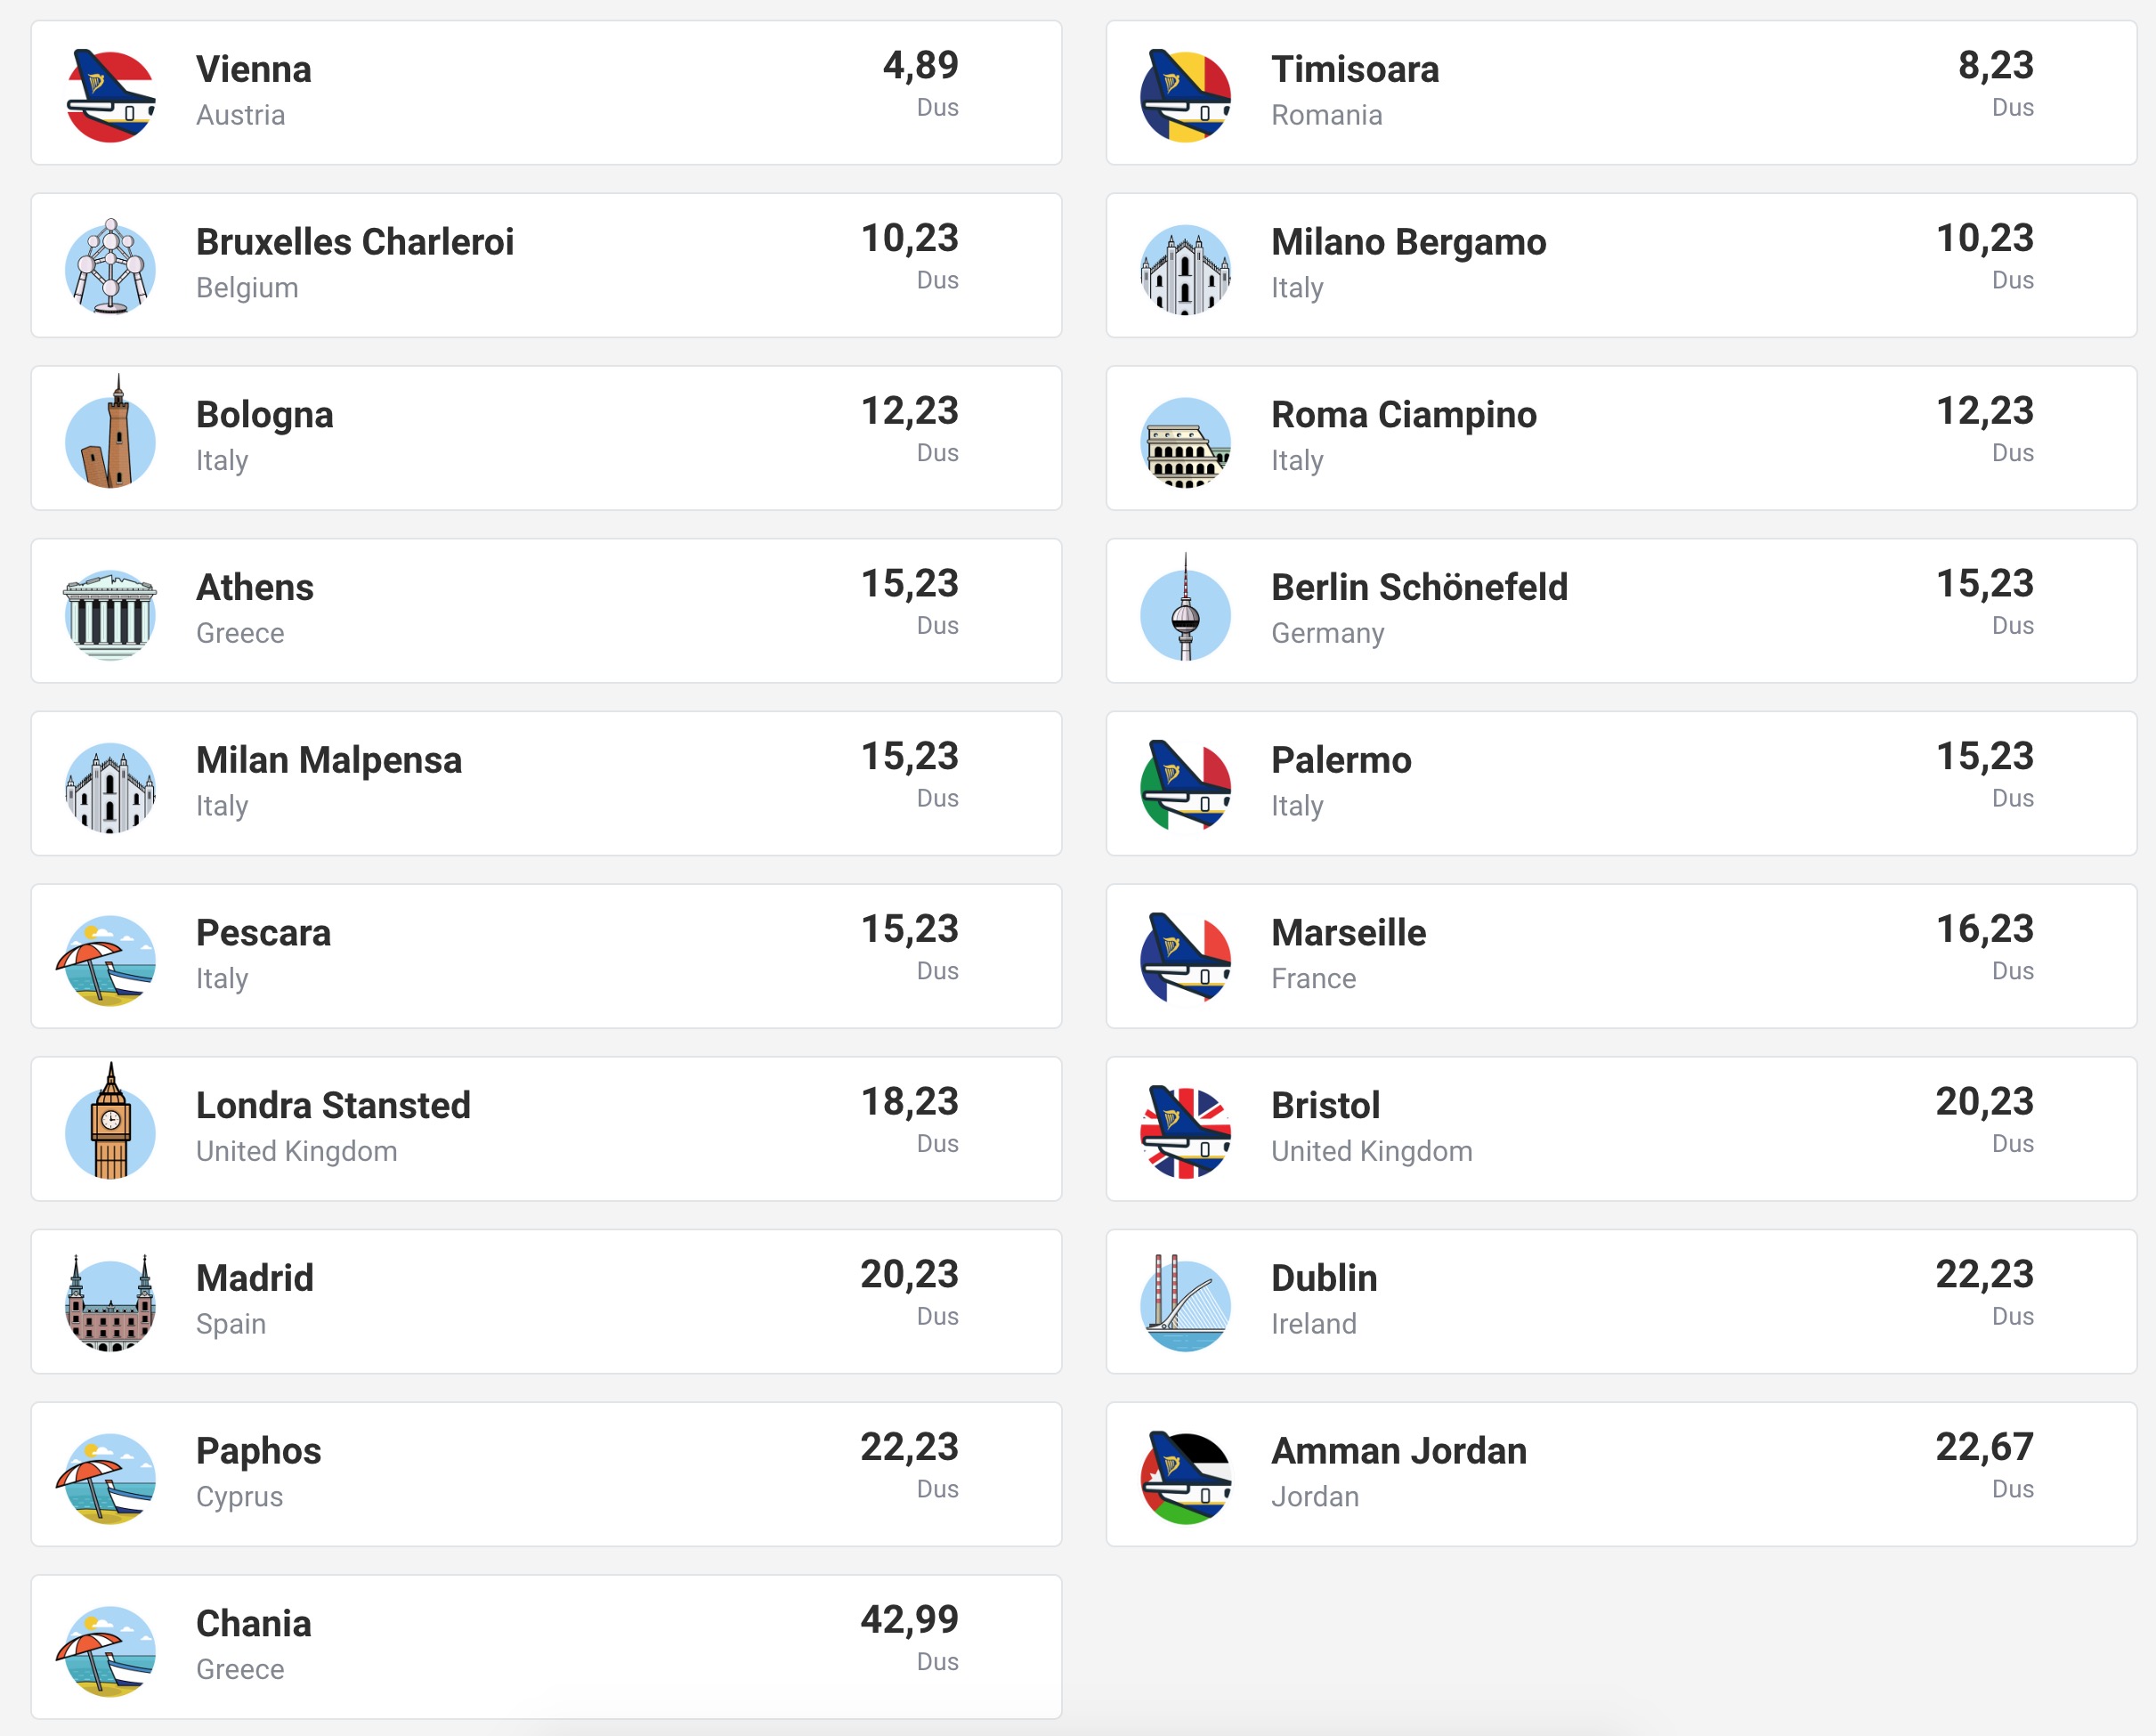Click the 22,23 price for Paphos
The image size is (2156, 1736).
tap(909, 1448)
